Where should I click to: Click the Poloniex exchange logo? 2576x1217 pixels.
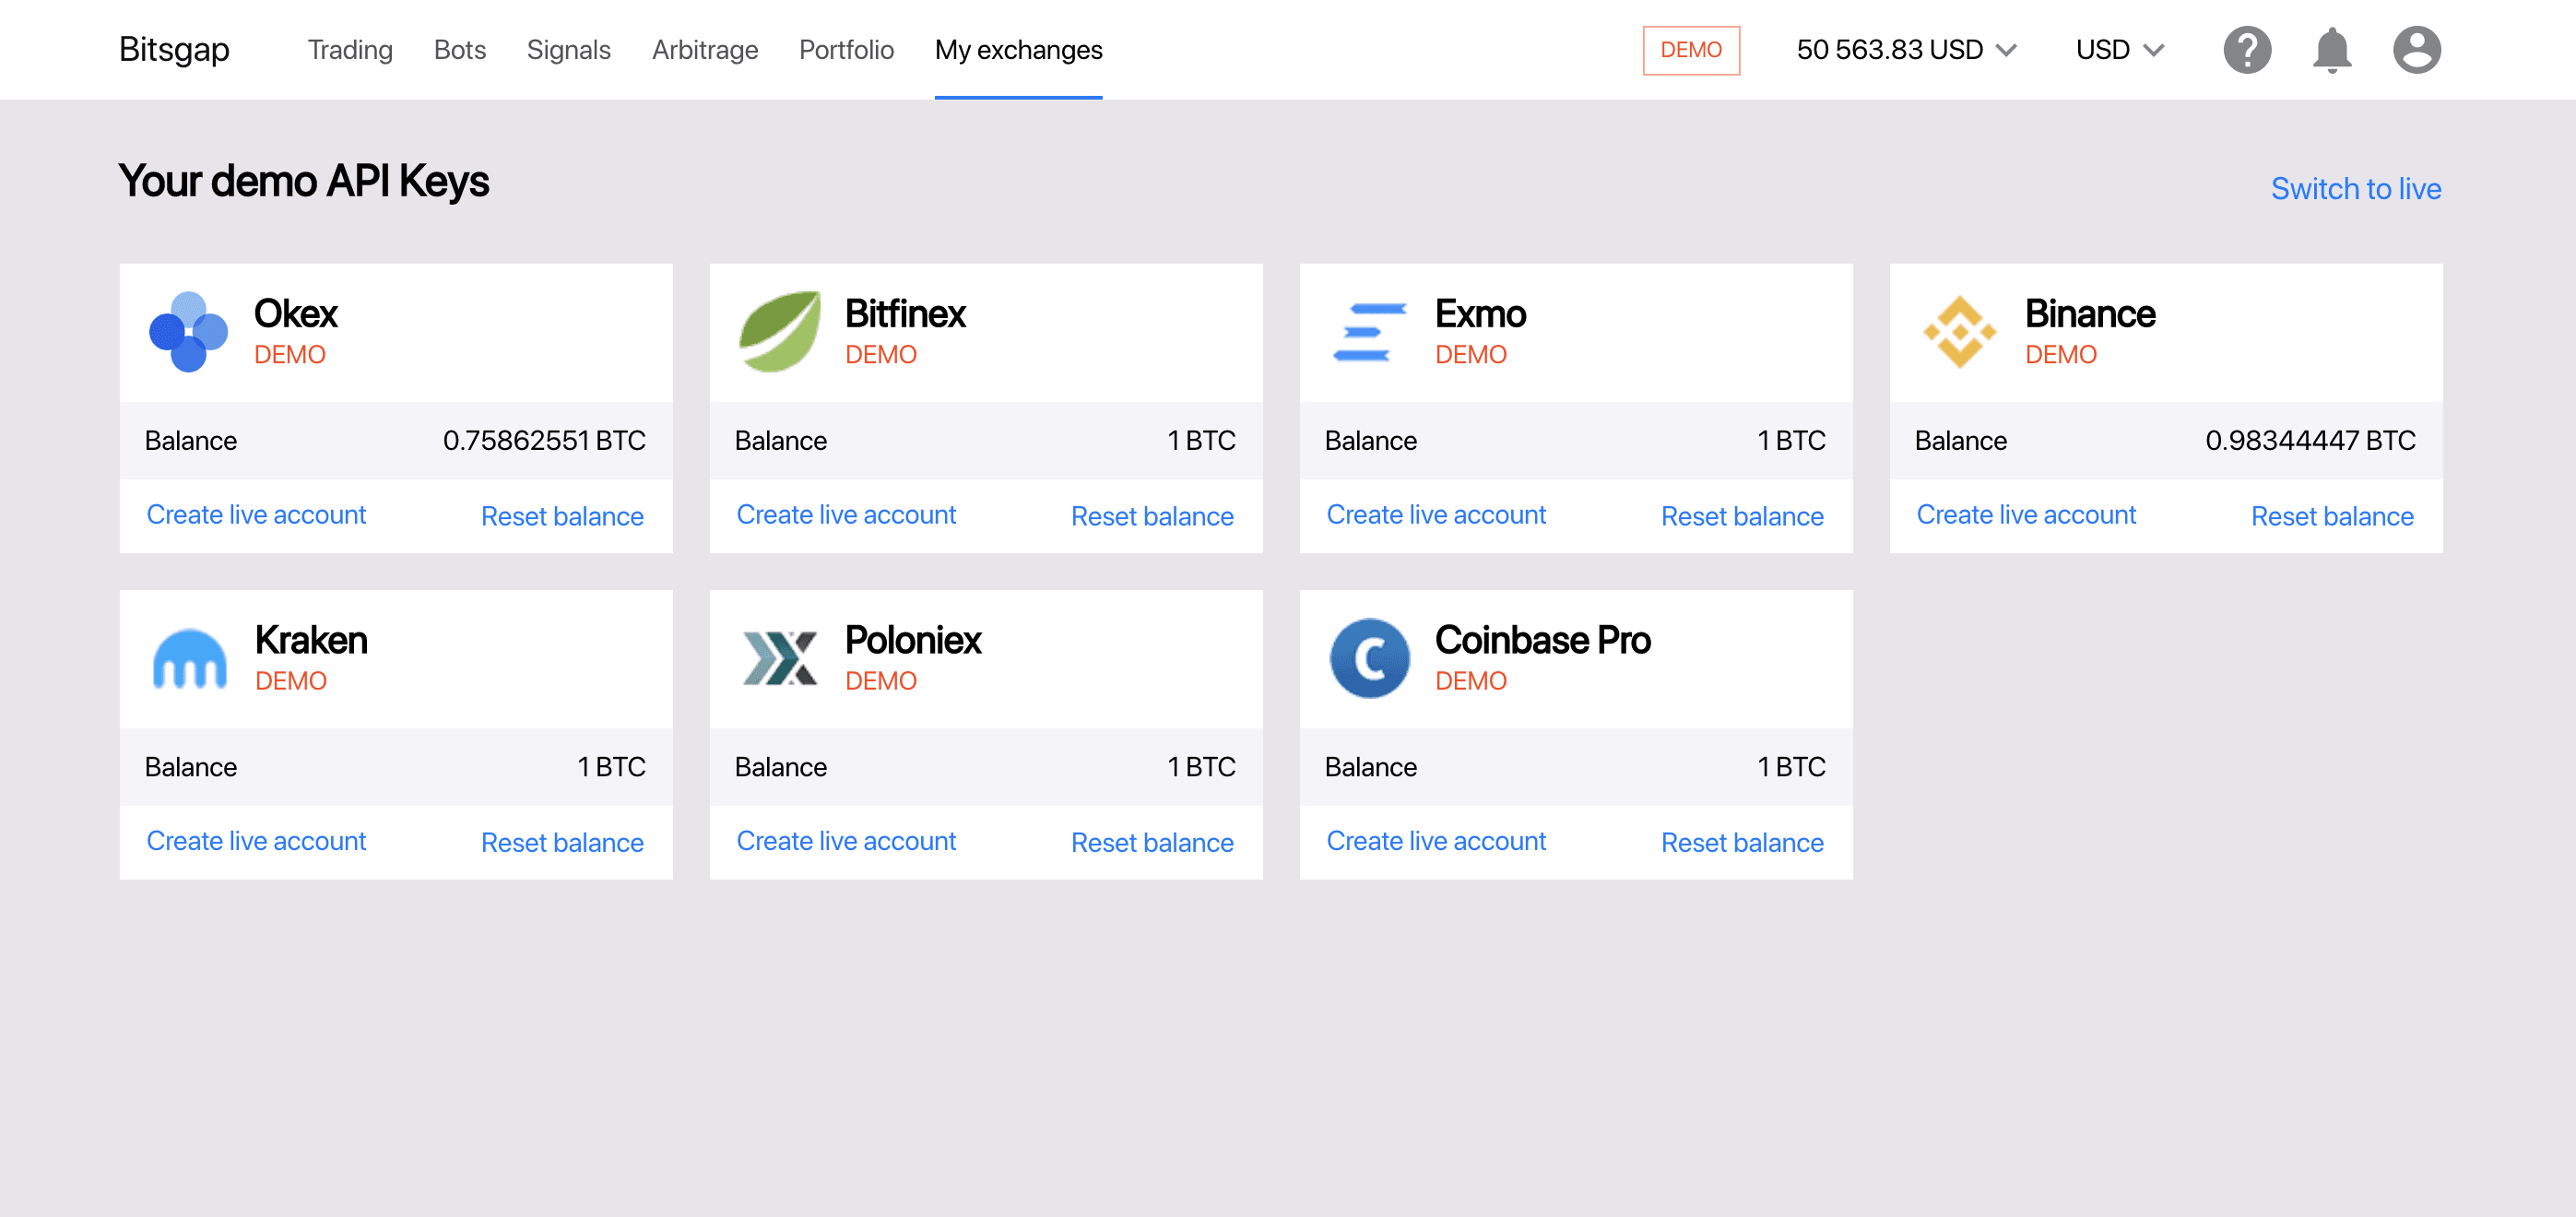780,657
